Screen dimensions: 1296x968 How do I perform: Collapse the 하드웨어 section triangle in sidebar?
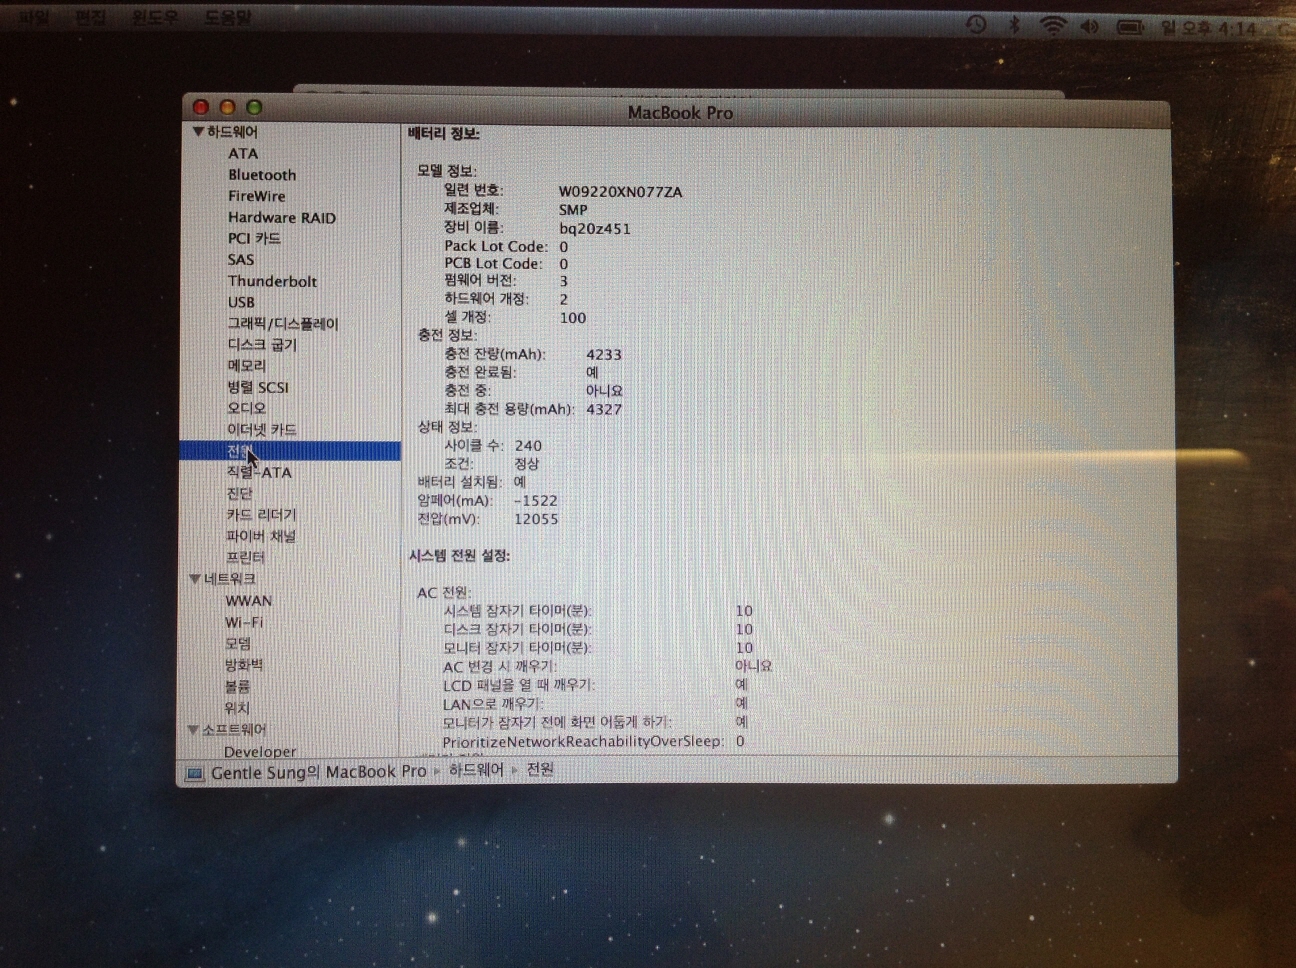[198, 132]
